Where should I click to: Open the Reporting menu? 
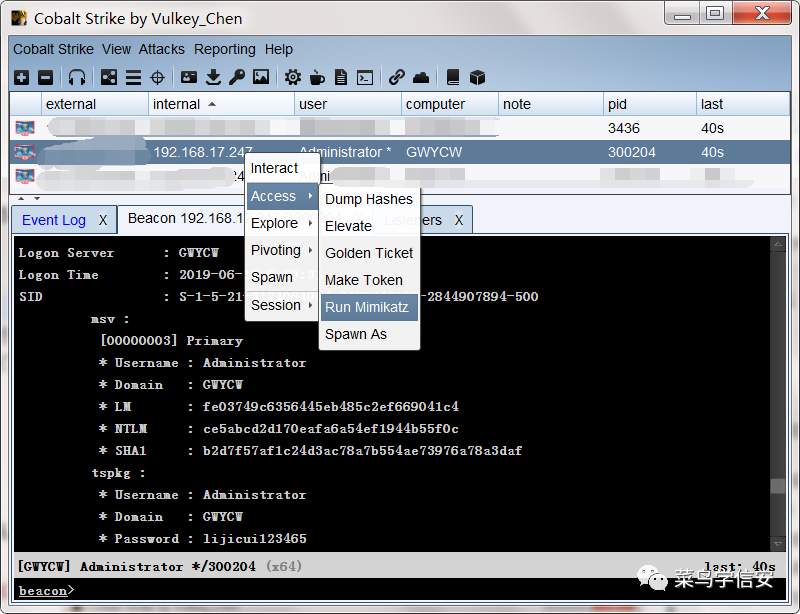[x=224, y=49]
